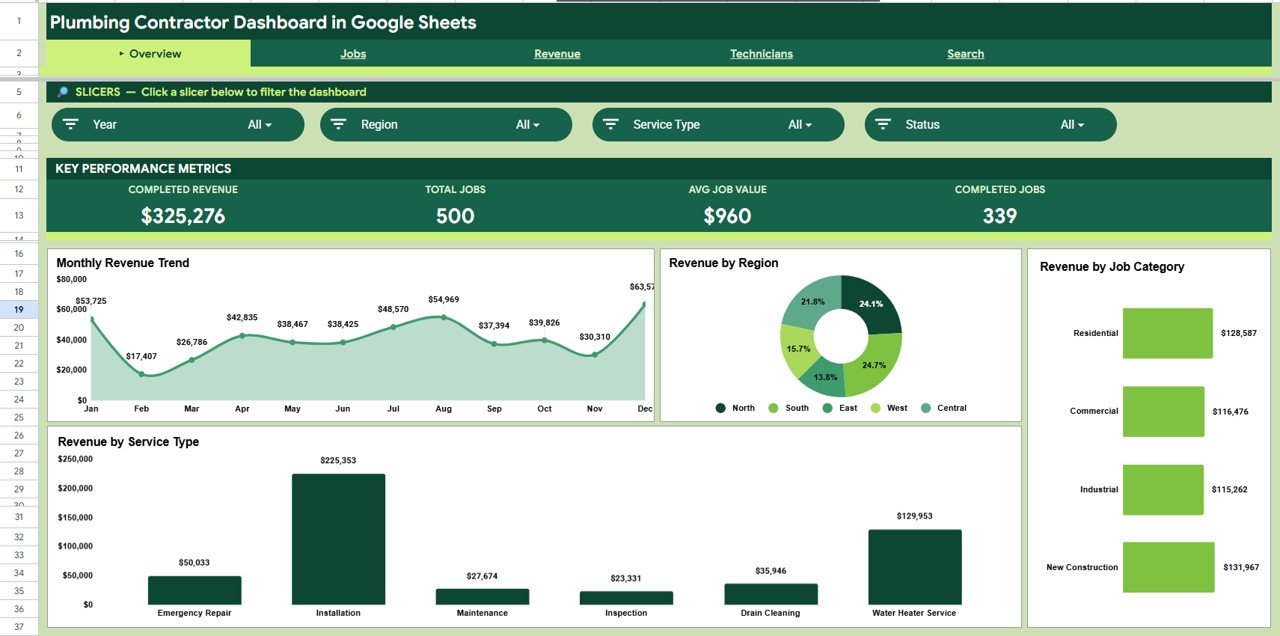The image size is (1280, 636).
Task: Click the Revenue by Service Type title
Action: (128, 442)
